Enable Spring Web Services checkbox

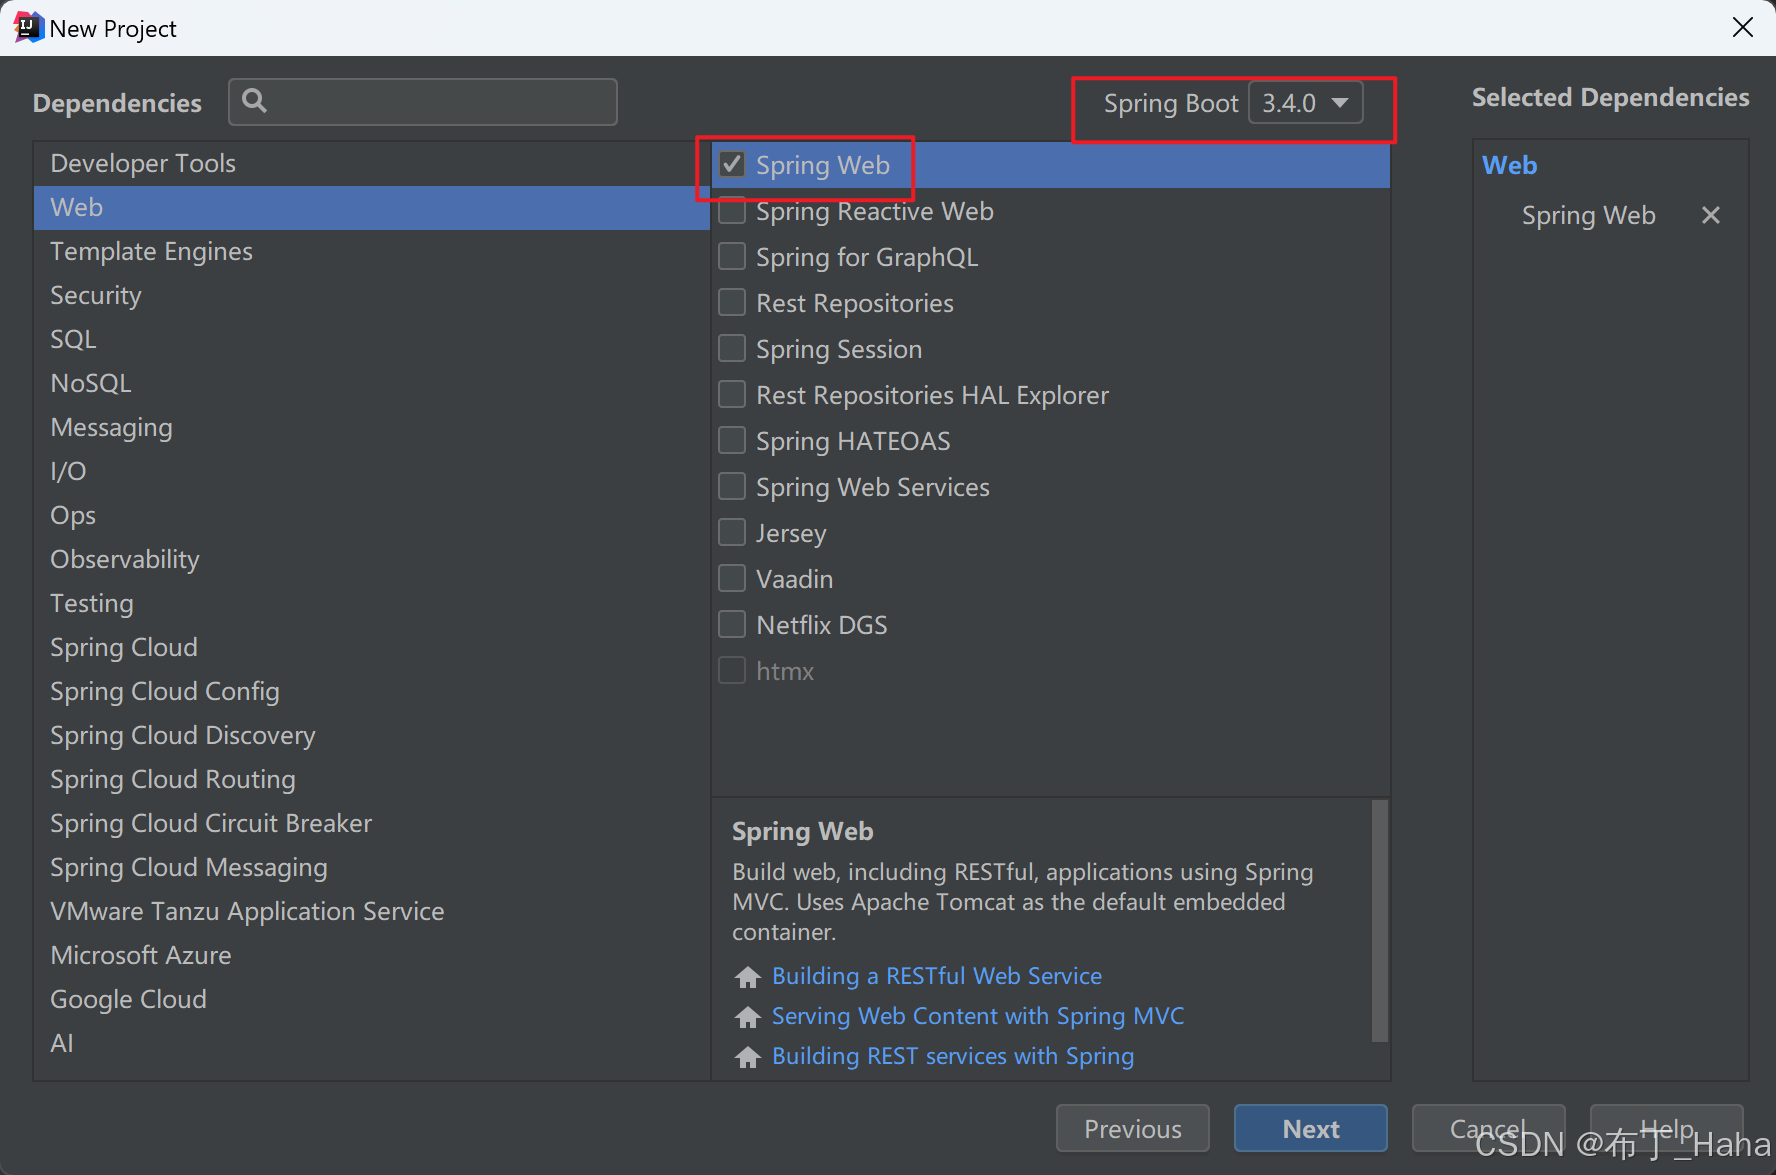pos(732,487)
